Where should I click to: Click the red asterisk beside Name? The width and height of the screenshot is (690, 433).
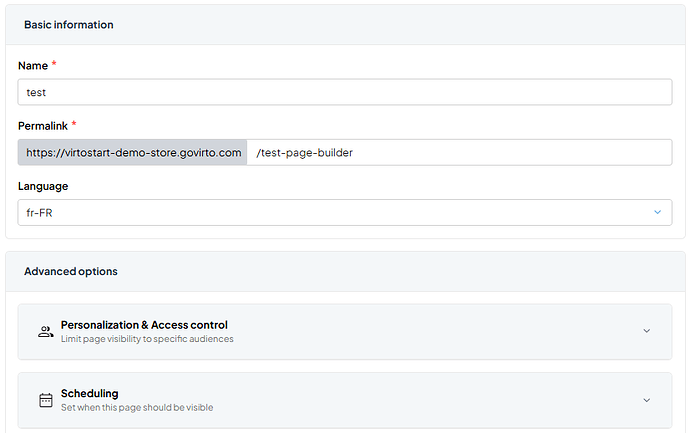(x=54, y=65)
